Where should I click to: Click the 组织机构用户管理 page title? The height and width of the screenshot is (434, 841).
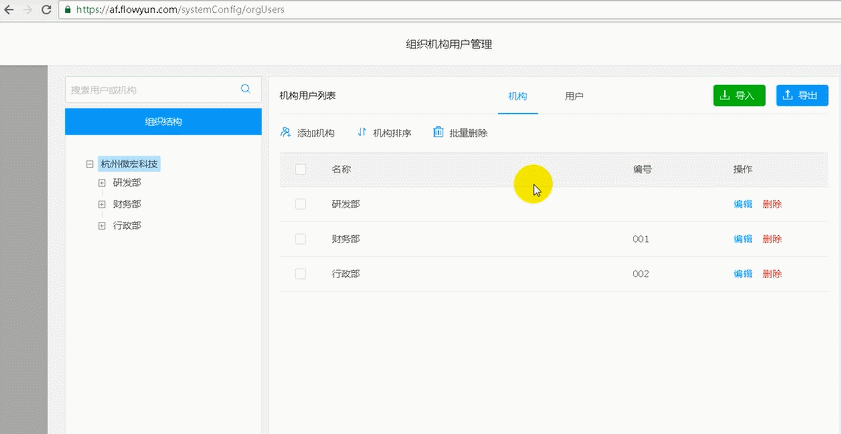coord(449,45)
